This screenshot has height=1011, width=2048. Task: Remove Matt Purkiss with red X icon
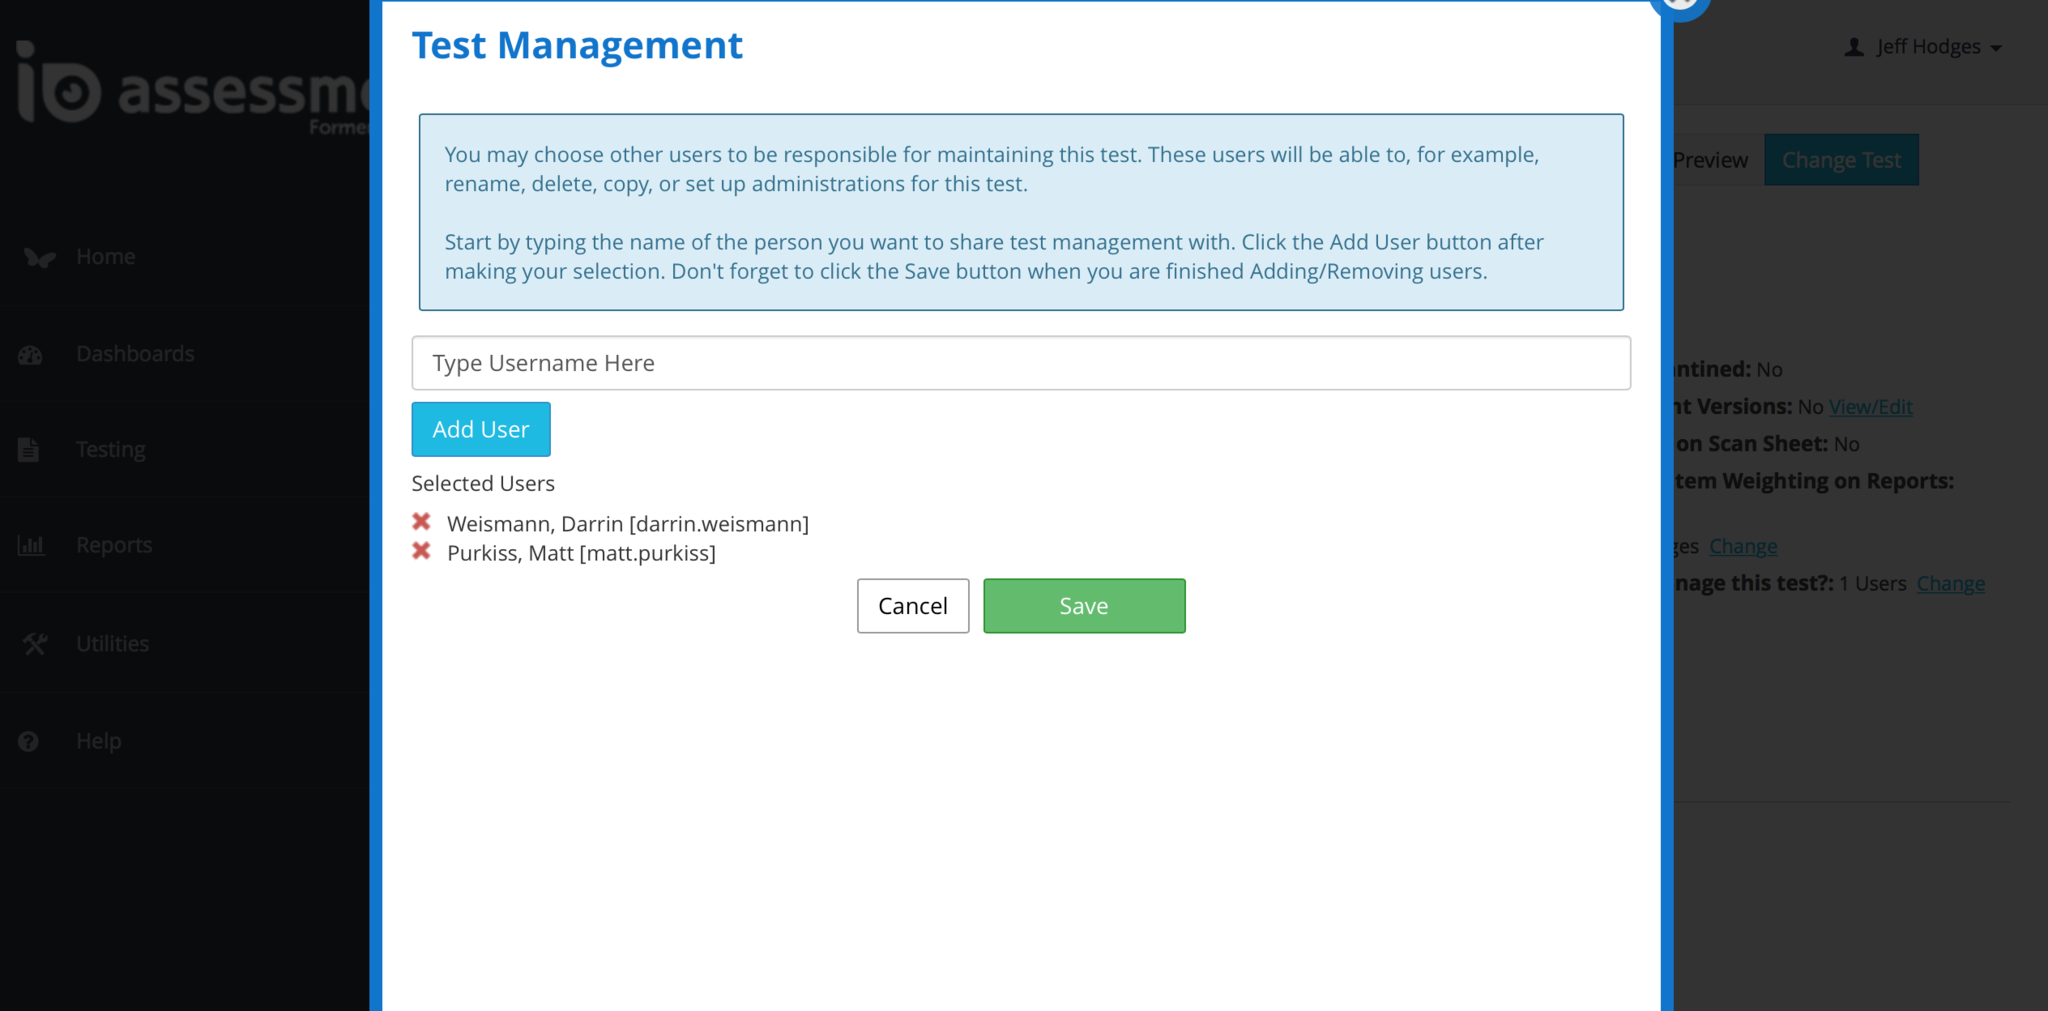pos(421,551)
